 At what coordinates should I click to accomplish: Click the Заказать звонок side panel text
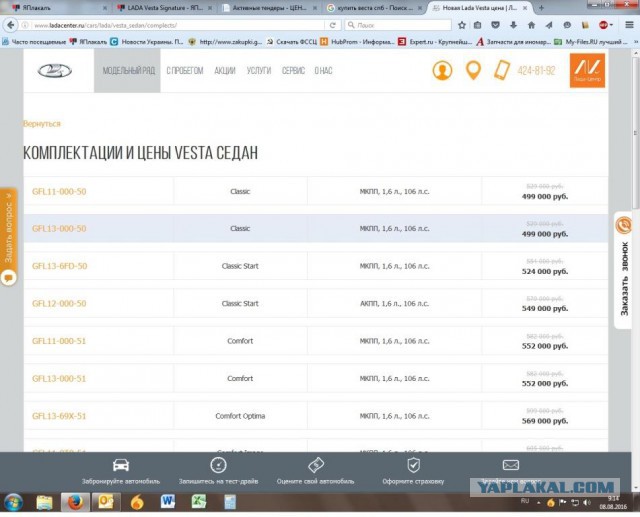pos(624,279)
